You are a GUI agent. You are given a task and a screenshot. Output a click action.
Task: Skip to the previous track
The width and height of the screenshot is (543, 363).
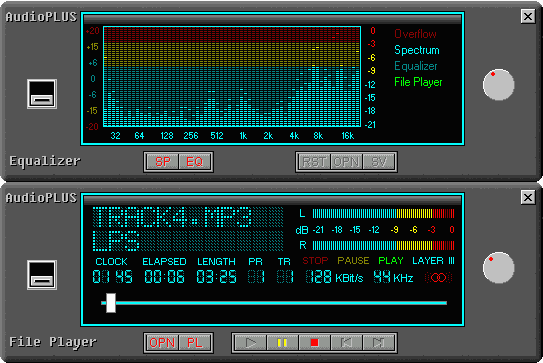[x=346, y=343]
